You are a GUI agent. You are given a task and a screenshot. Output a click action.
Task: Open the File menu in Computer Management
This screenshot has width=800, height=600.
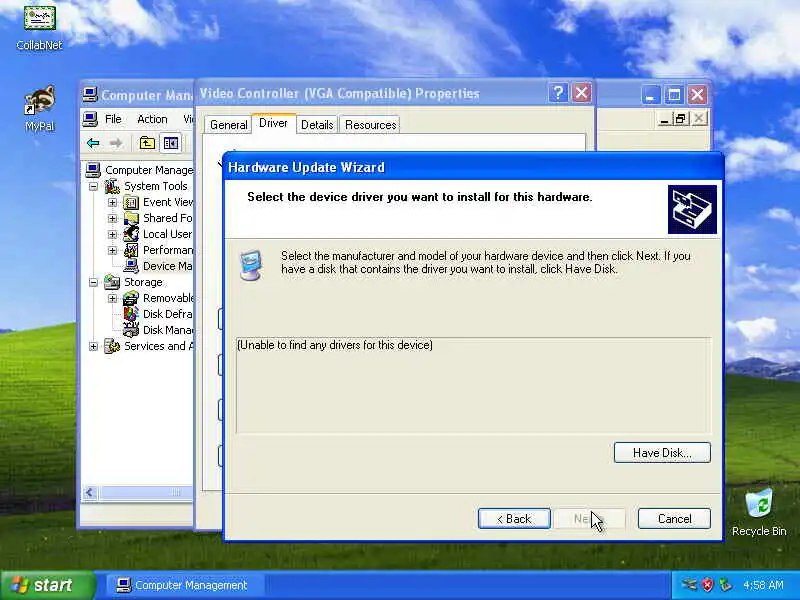[x=113, y=119]
